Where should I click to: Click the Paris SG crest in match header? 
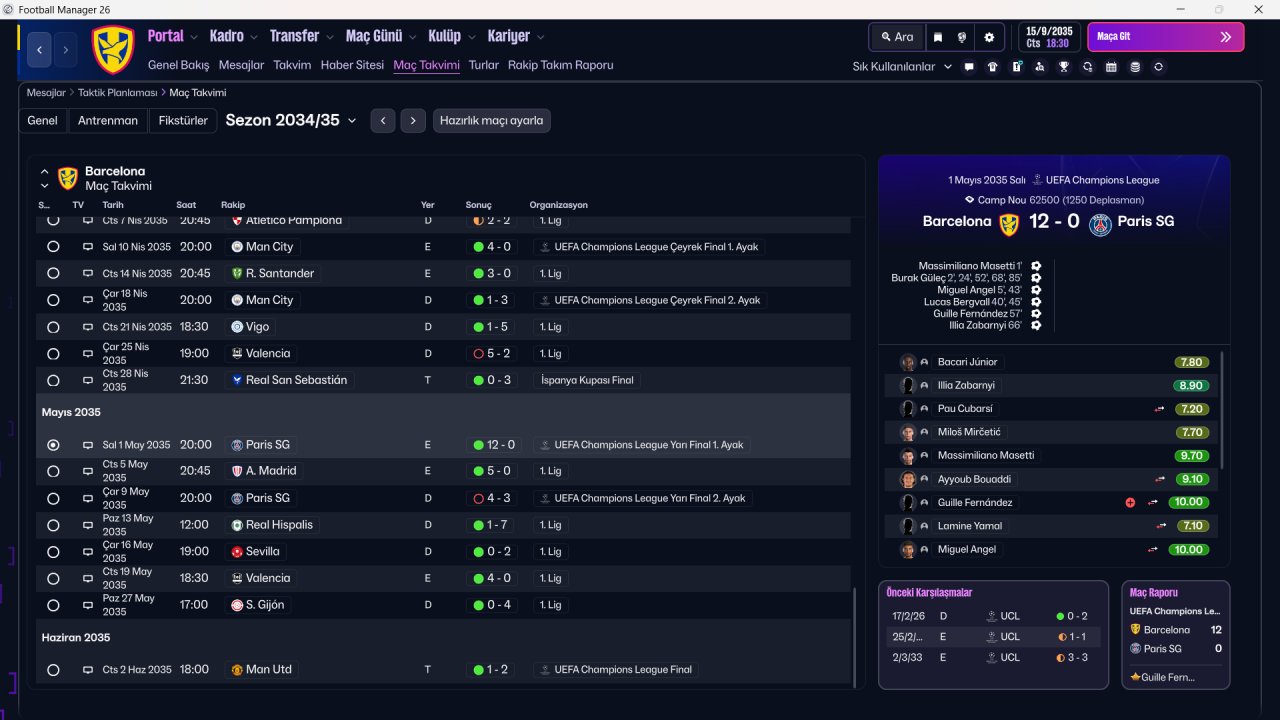tap(1100, 223)
